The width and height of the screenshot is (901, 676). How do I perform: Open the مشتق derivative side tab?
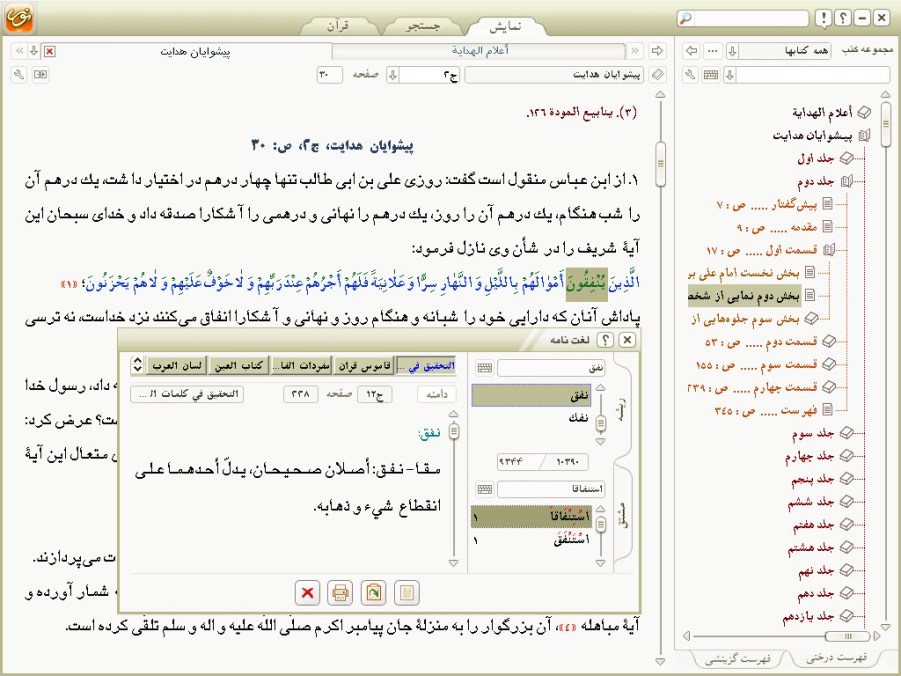[622, 516]
